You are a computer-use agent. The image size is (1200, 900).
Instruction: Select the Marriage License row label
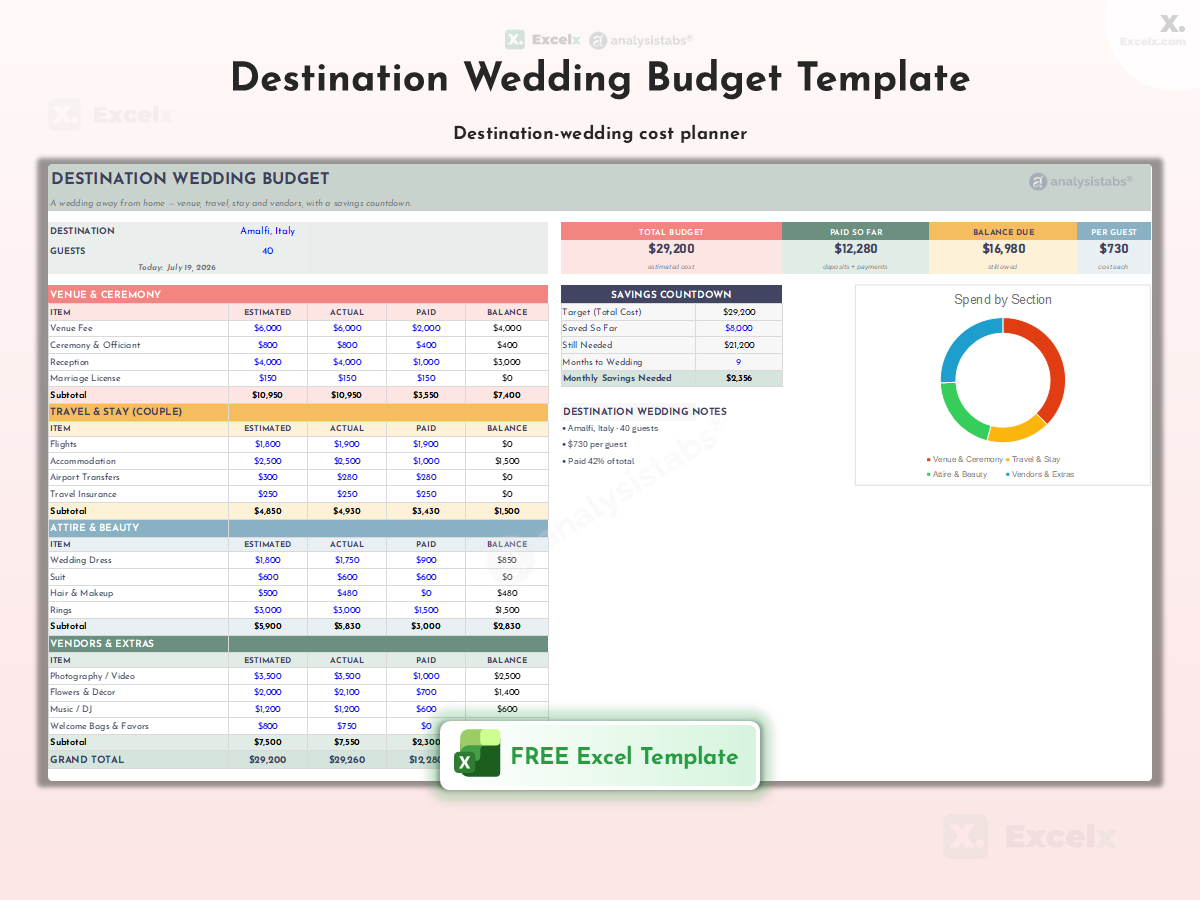coord(138,378)
